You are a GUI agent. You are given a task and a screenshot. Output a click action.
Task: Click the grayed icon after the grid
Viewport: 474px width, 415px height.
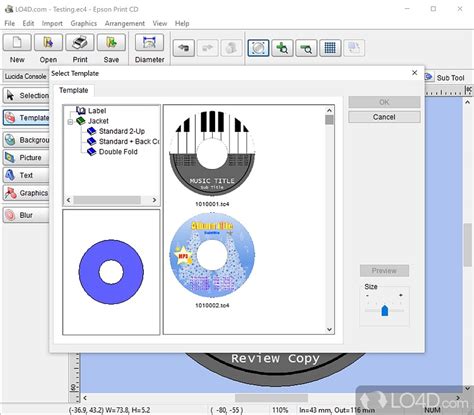(354, 48)
